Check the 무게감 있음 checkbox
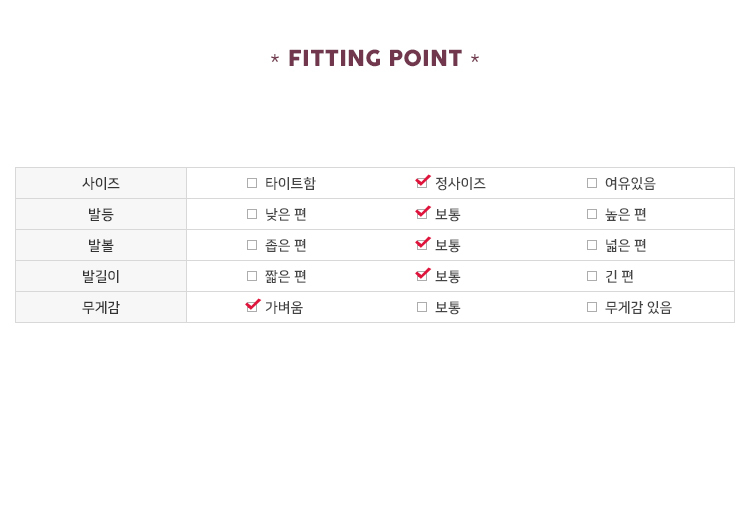The width and height of the screenshot is (750, 523). tap(592, 307)
